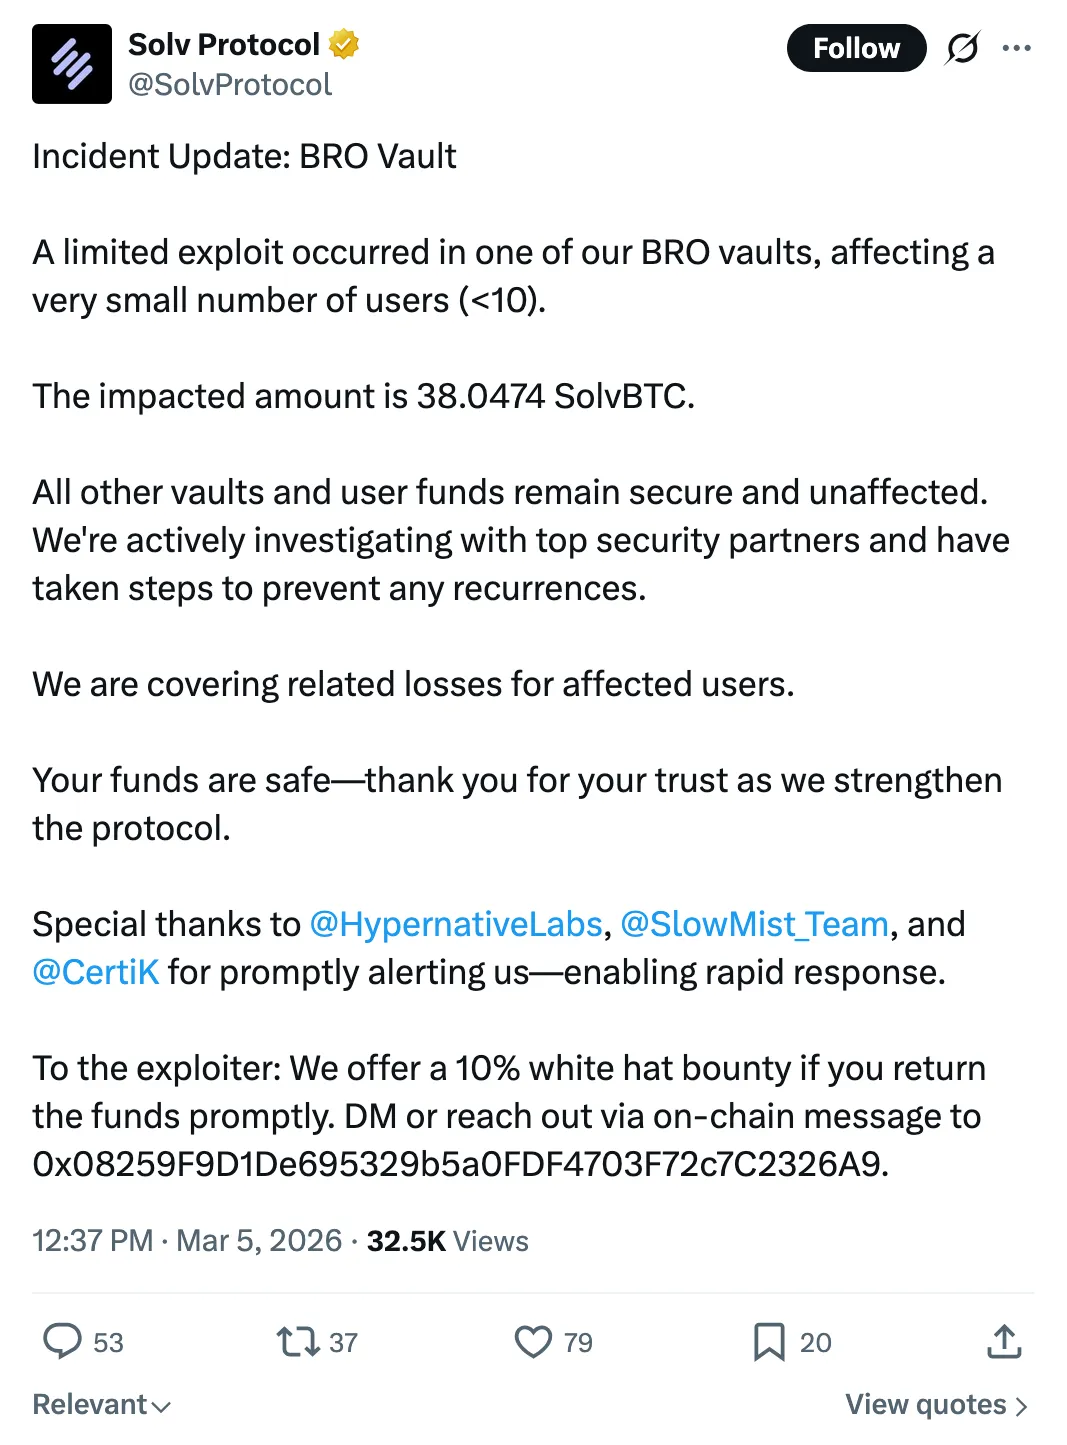Bookmark this post
The width and height of the screenshot is (1067, 1445).
[x=769, y=1341]
